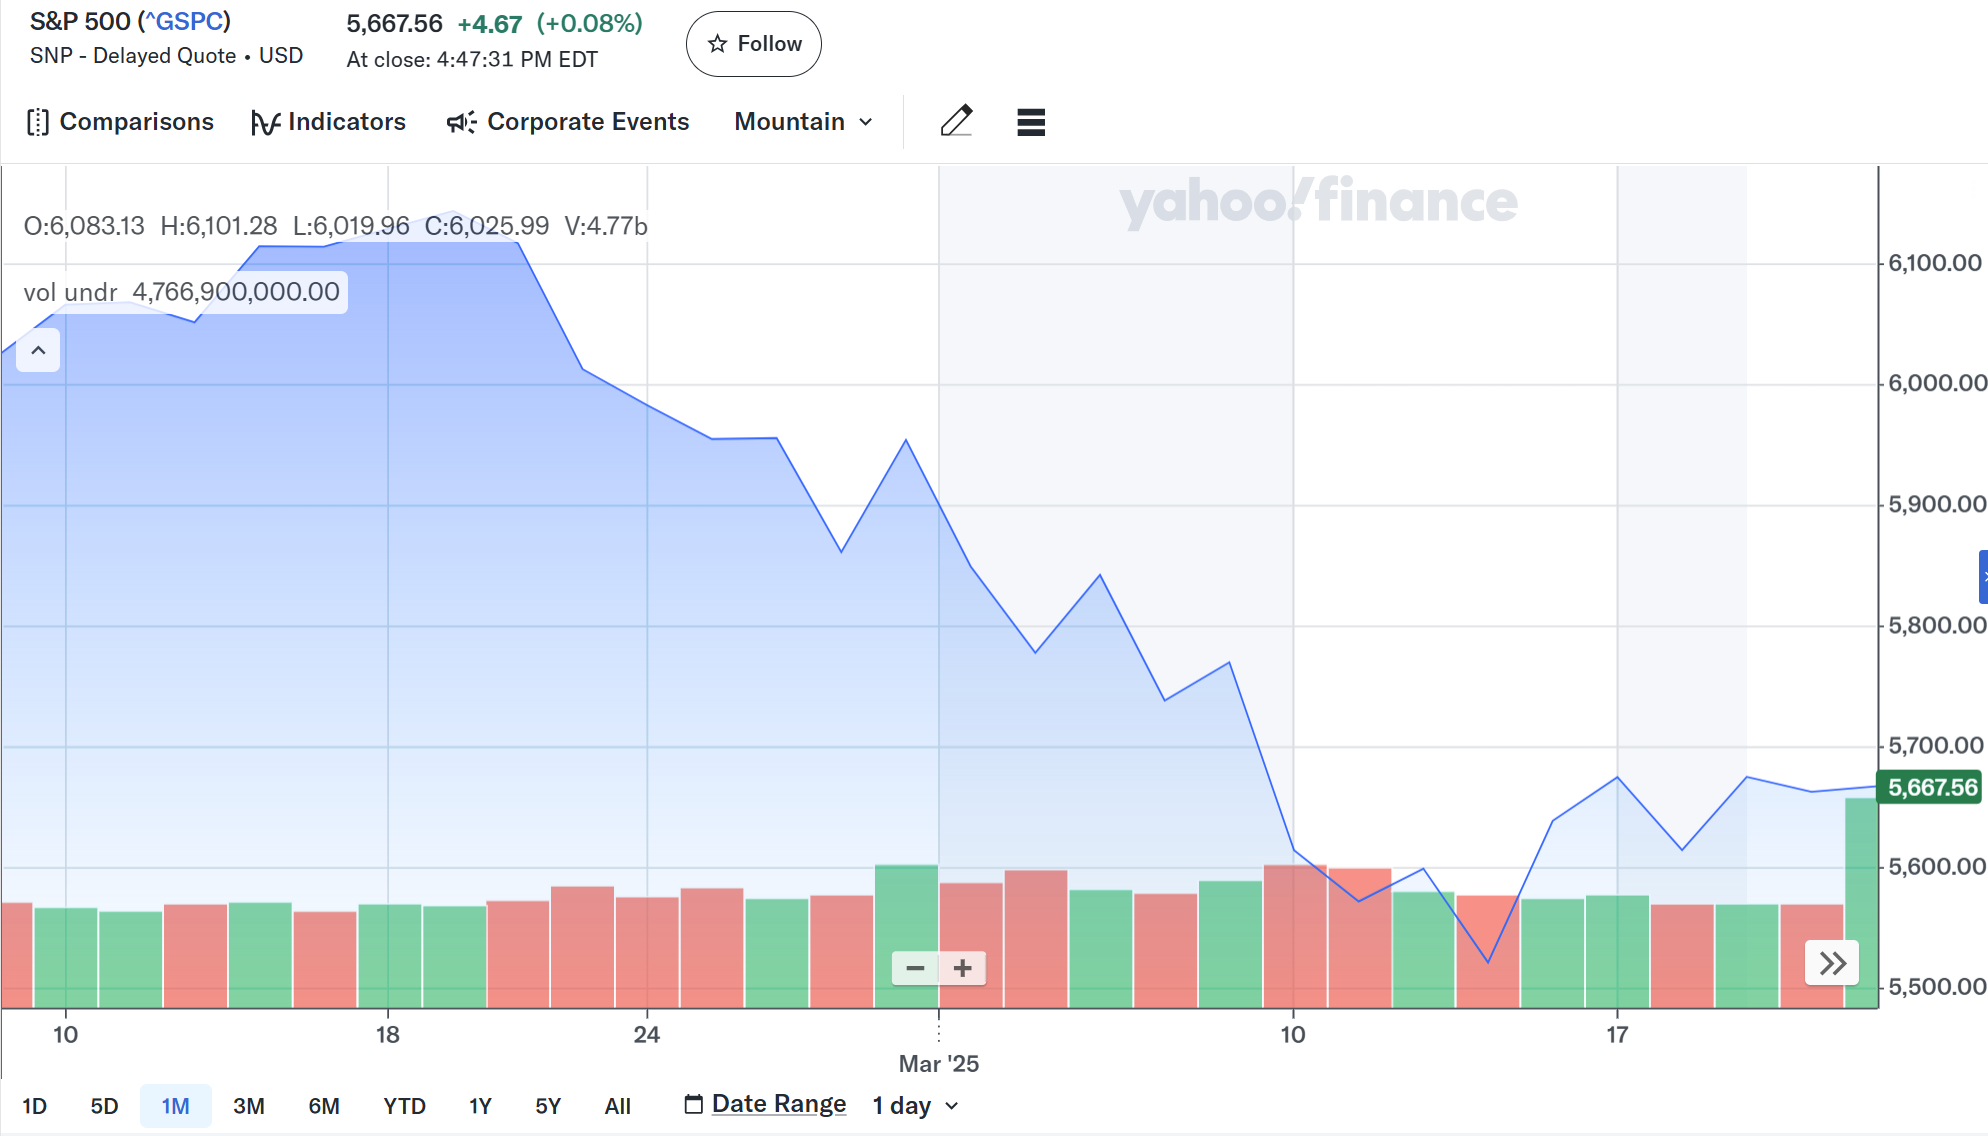
Task: Zoom out the chart with minus button
Action: tap(915, 968)
